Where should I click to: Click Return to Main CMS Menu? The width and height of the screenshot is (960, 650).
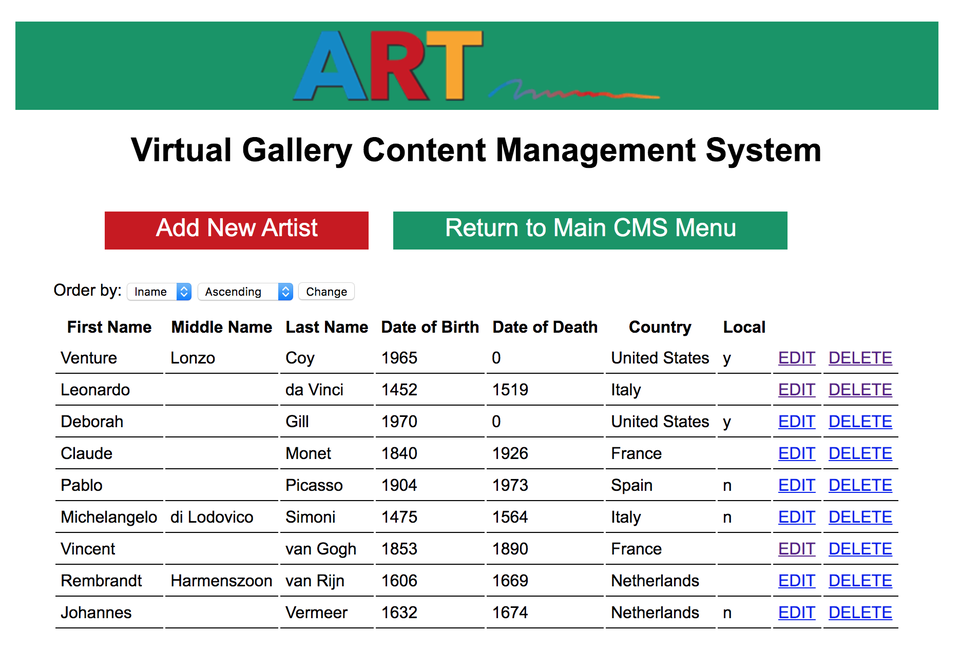point(590,229)
